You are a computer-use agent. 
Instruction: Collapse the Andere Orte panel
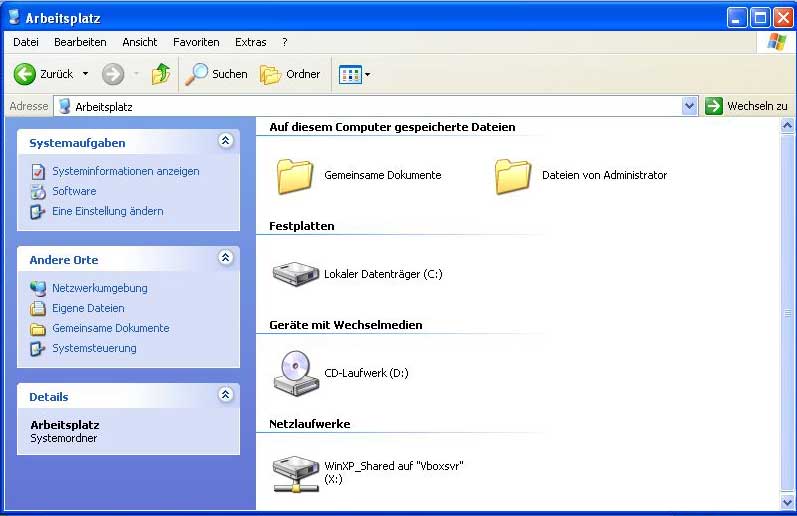pyautogui.click(x=226, y=257)
